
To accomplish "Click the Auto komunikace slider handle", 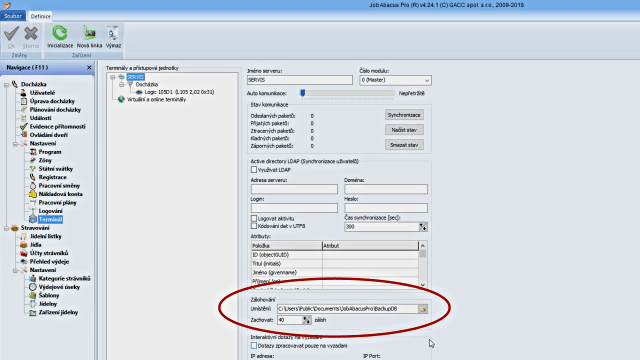I will click(x=302, y=93).
